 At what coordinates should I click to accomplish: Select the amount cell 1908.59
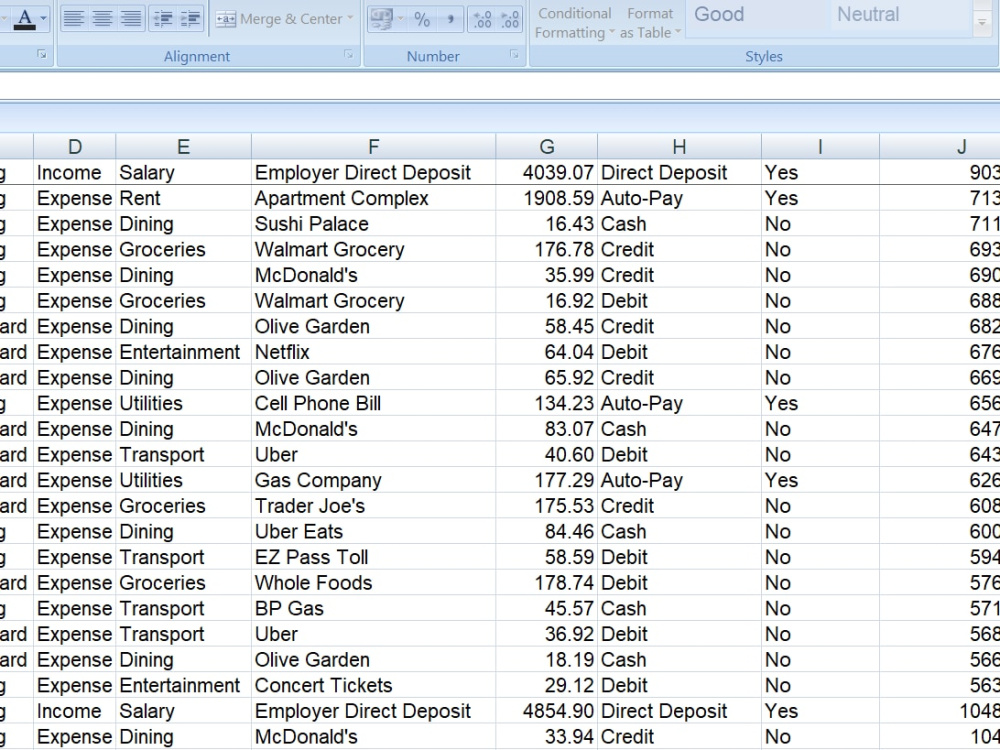pos(547,198)
